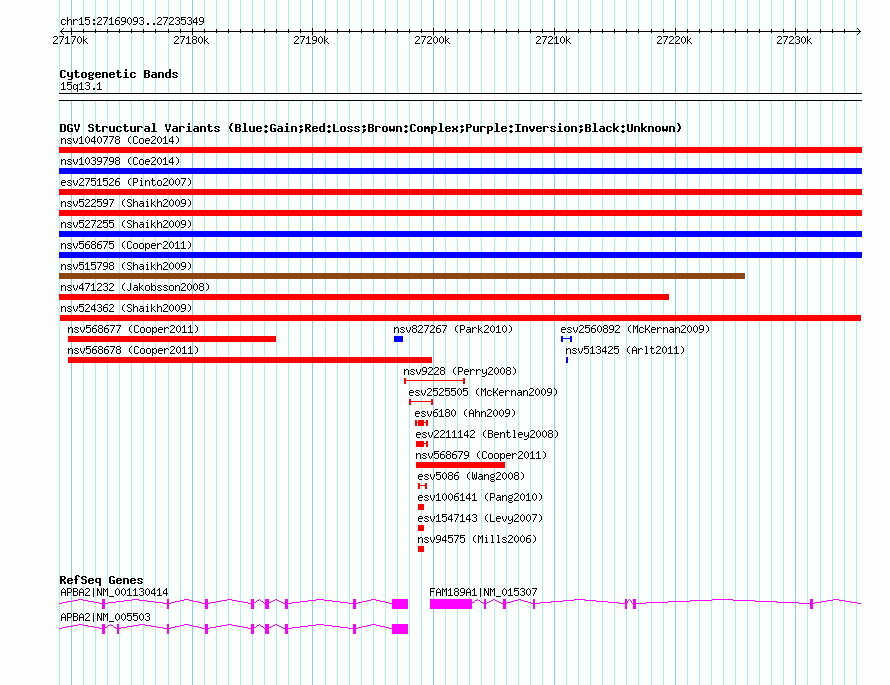Viewport: 890px width, 685px height.
Task: Click the 27220k ruler position label
Action: (x=674, y=40)
